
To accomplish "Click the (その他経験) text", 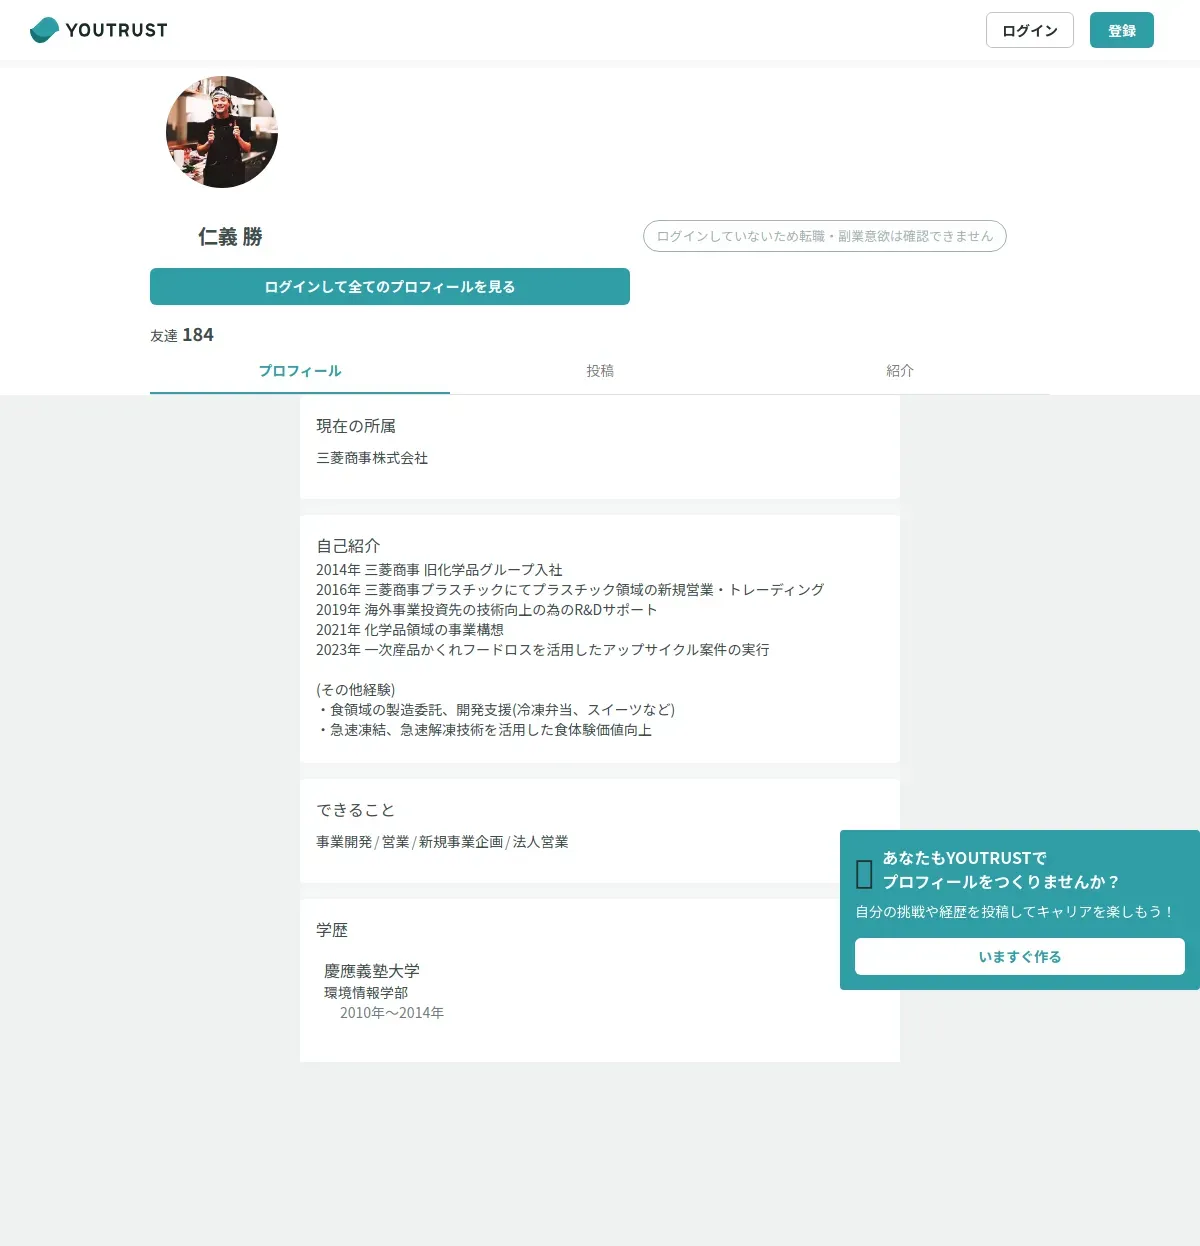I will (356, 690).
